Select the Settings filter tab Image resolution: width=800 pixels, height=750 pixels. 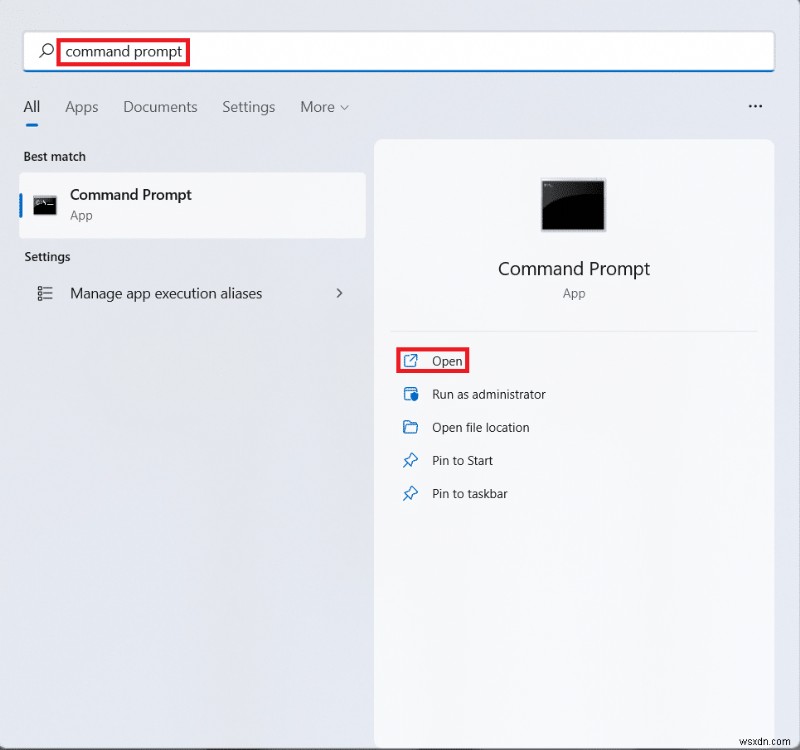[248, 107]
